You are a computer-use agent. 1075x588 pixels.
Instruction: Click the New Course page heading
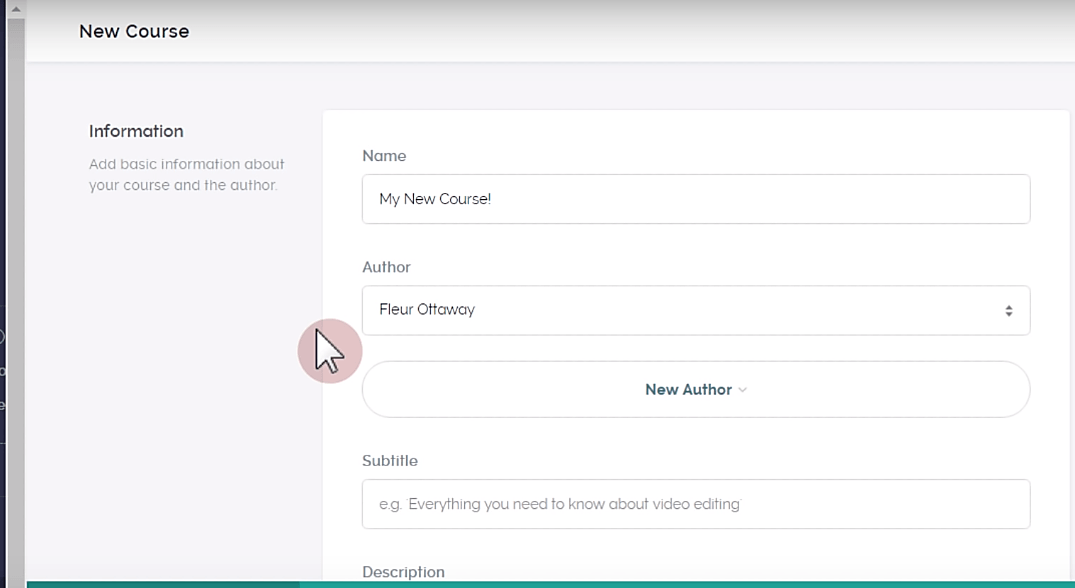tap(134, 31)
